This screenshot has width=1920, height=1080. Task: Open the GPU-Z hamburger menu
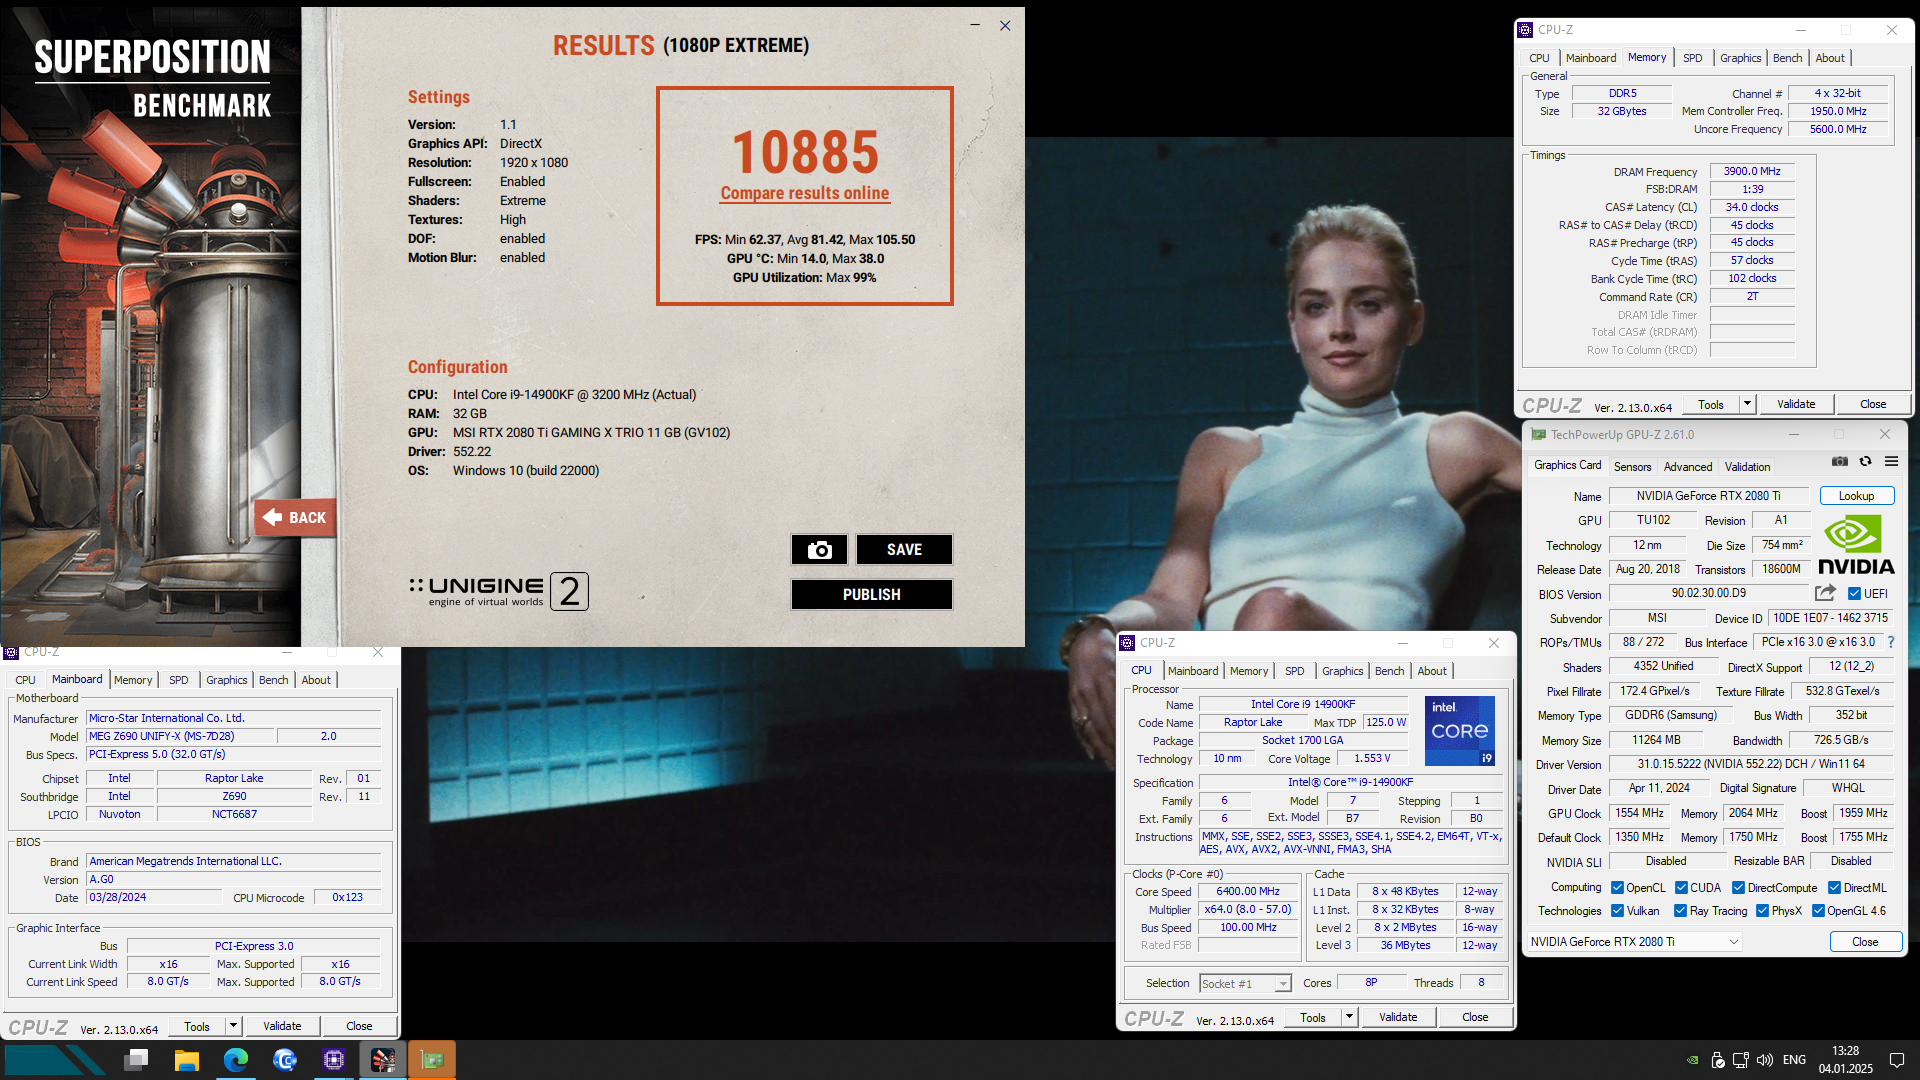click(1891, 462)
